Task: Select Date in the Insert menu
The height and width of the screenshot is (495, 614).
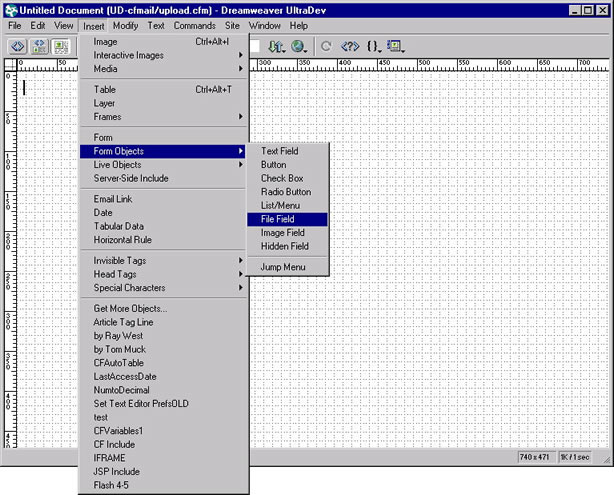Action: pyautogui.click(x=163, y=213)
